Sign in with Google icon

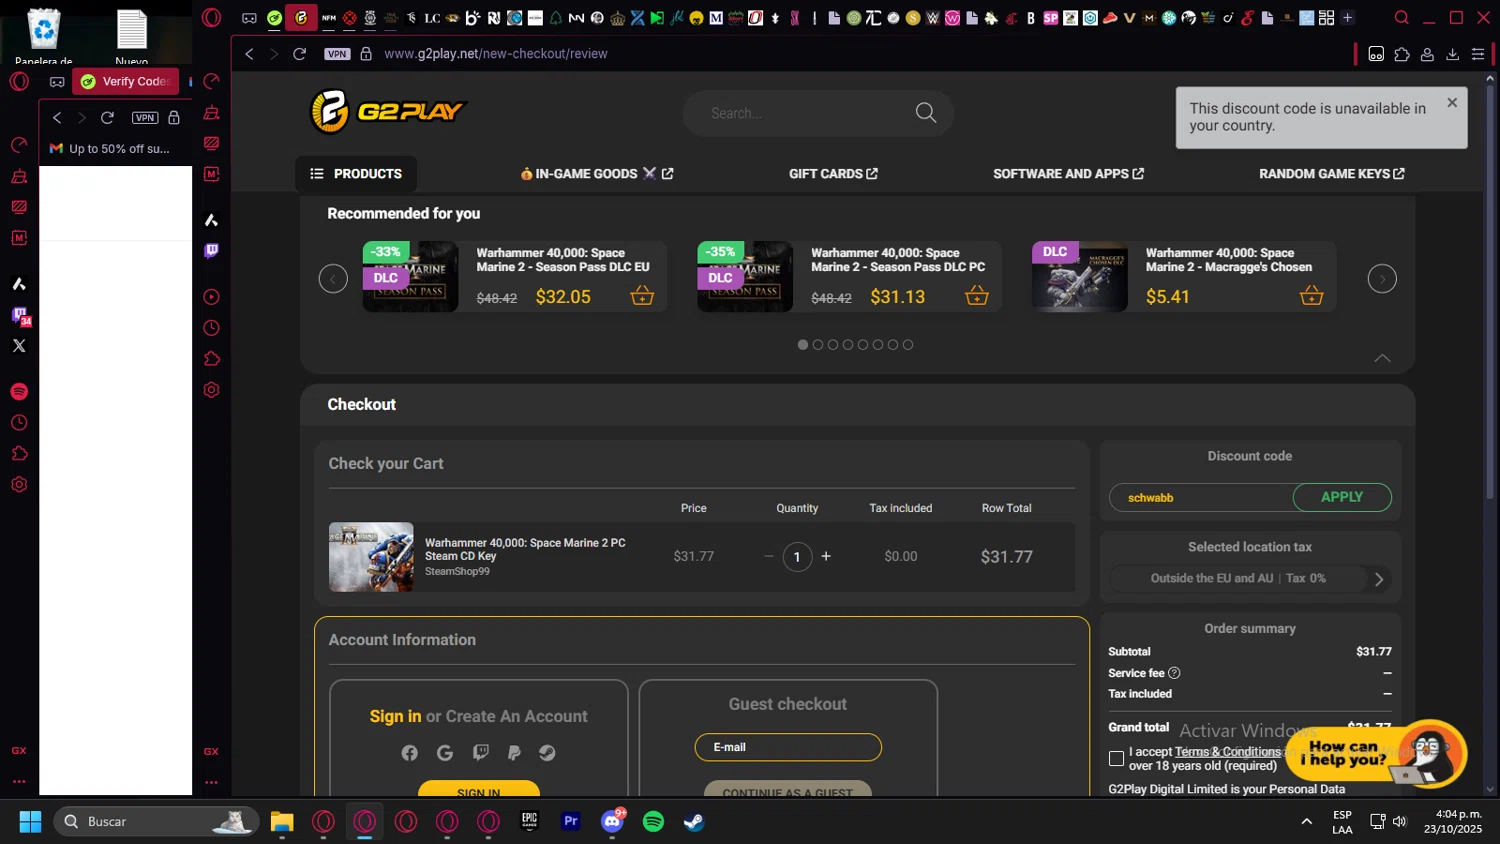pos(445,753)
